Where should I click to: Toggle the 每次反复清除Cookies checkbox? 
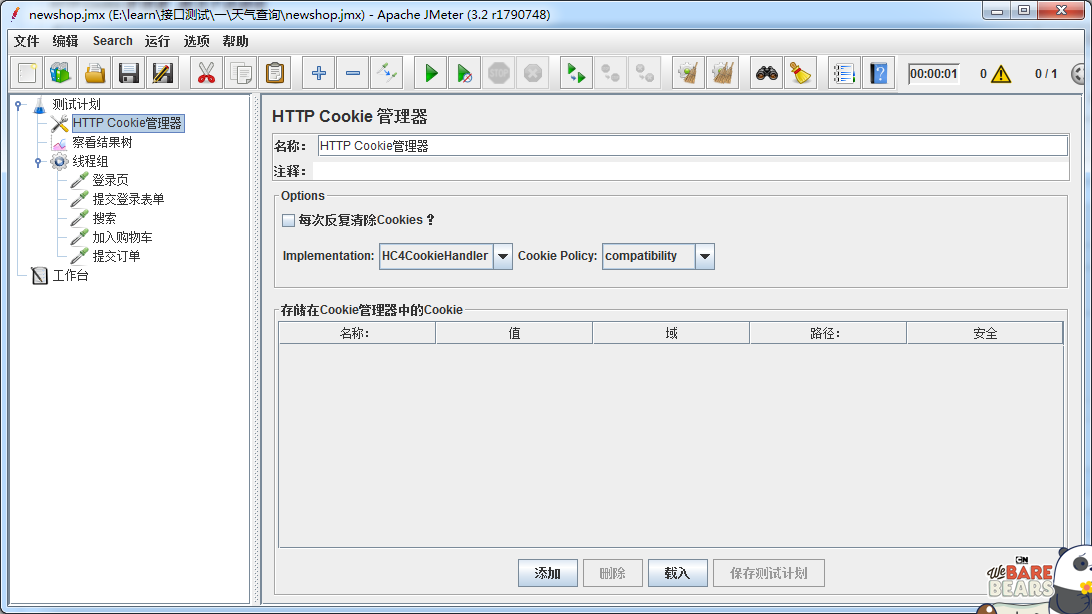pyautogui.click(x=288, y=221)
